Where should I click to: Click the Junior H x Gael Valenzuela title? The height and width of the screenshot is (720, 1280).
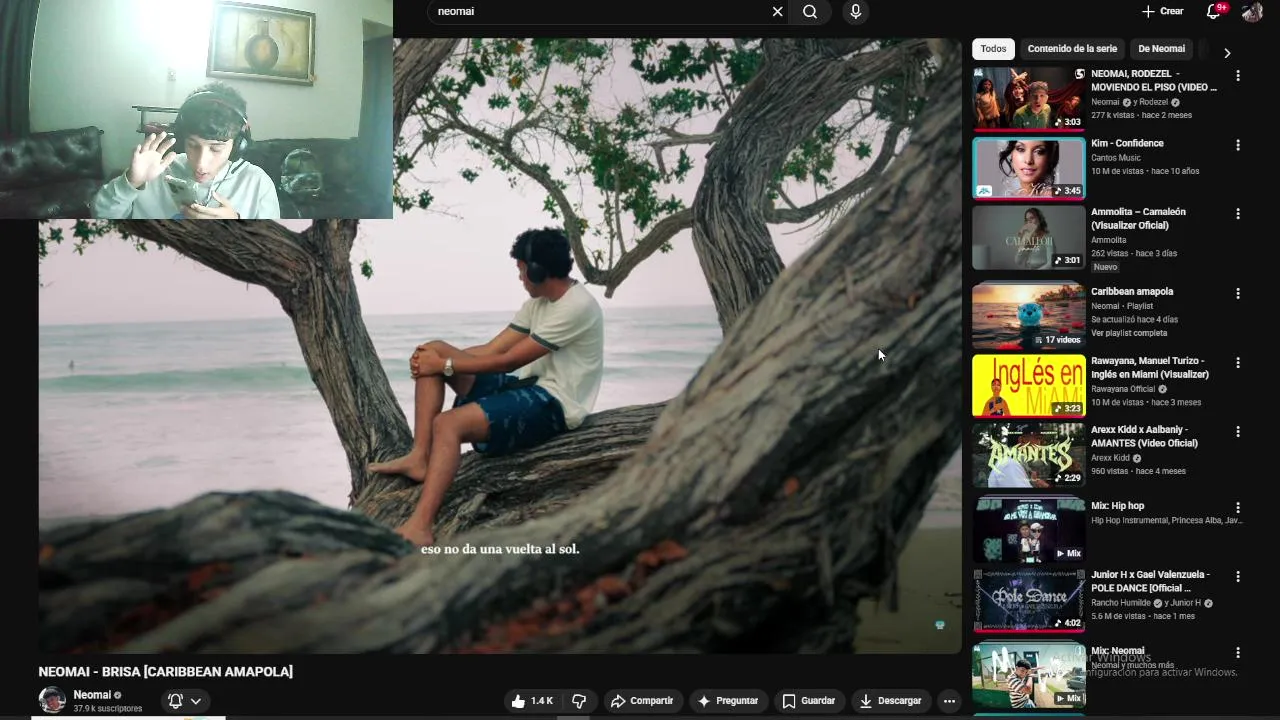point(1150,581)
